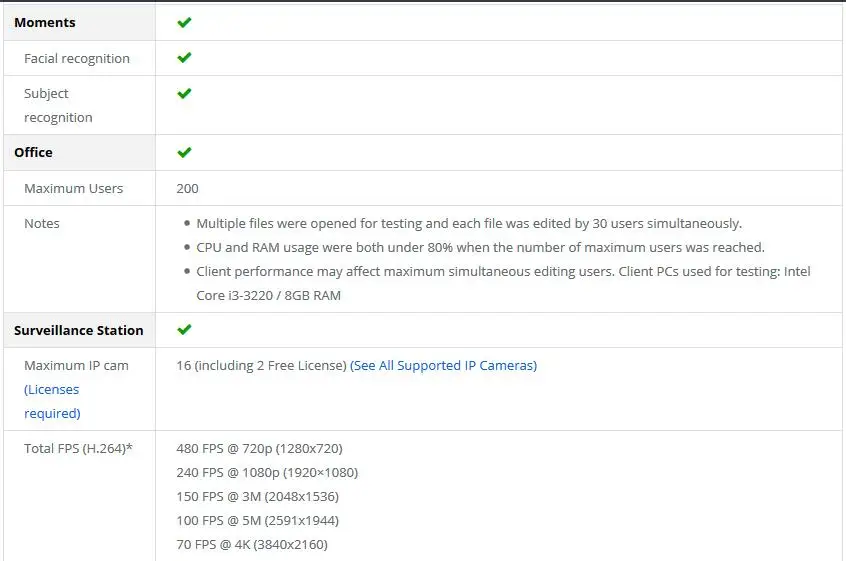846x561 pixels.
Task: Select the Surveillance Station header cell
Action: coord(79,330)
